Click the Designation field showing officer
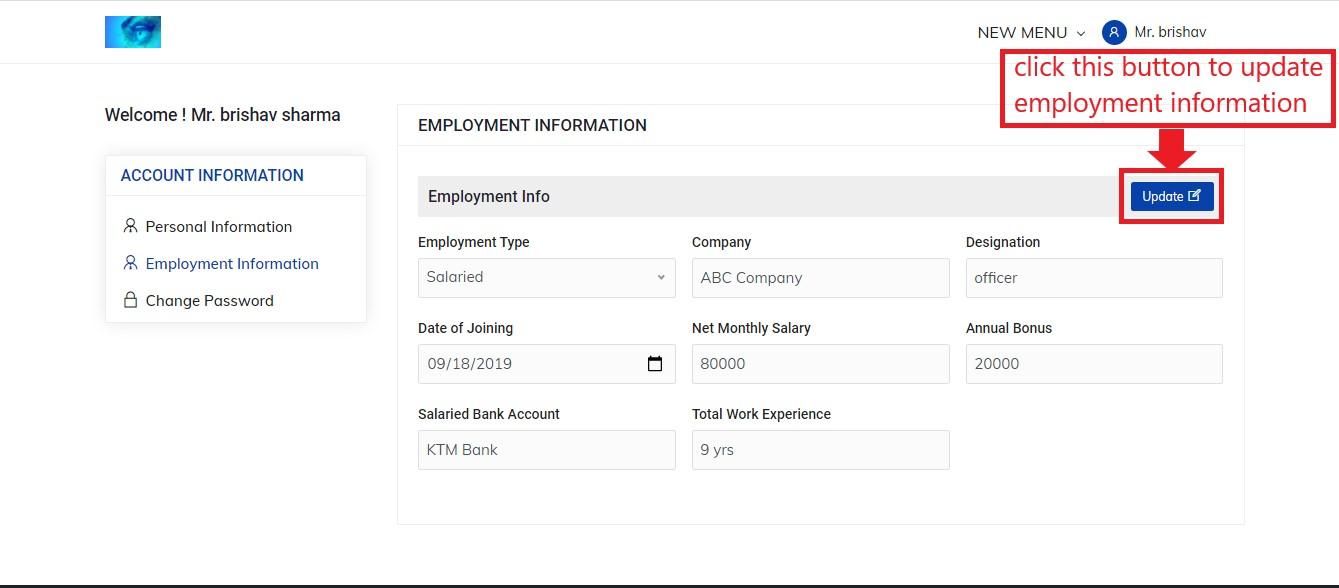The width and height of the screenshot is (1339, 588). pyautogui.click(x=1094, y=278)
